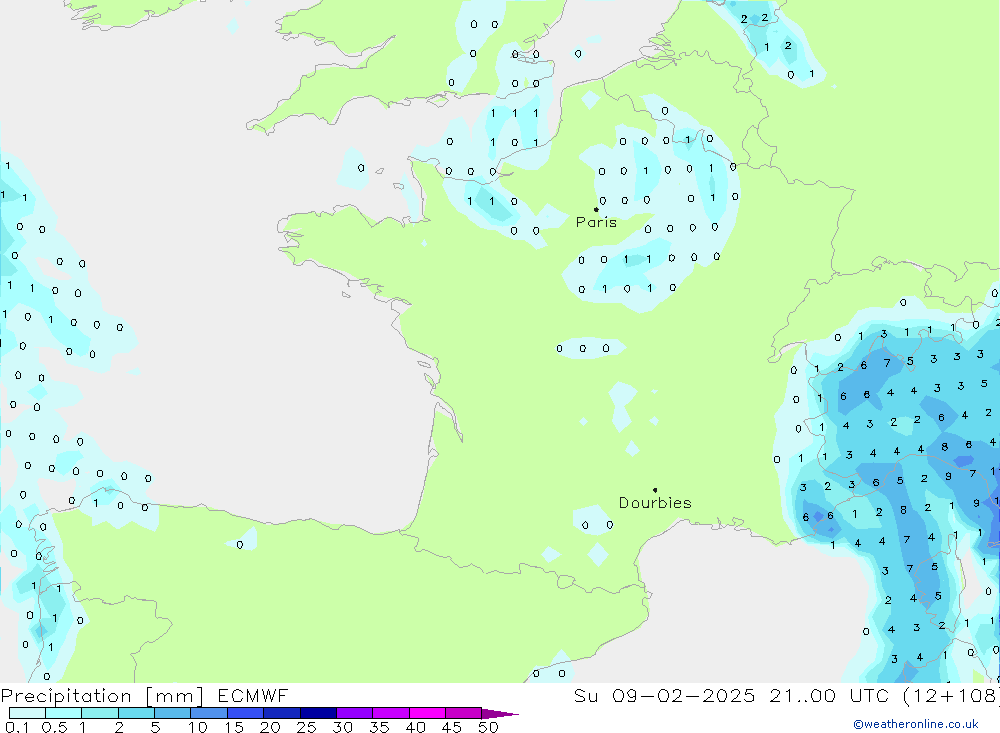Click the ECMWF model label
Screen dimensions: 1000x733
coord(253,695)
